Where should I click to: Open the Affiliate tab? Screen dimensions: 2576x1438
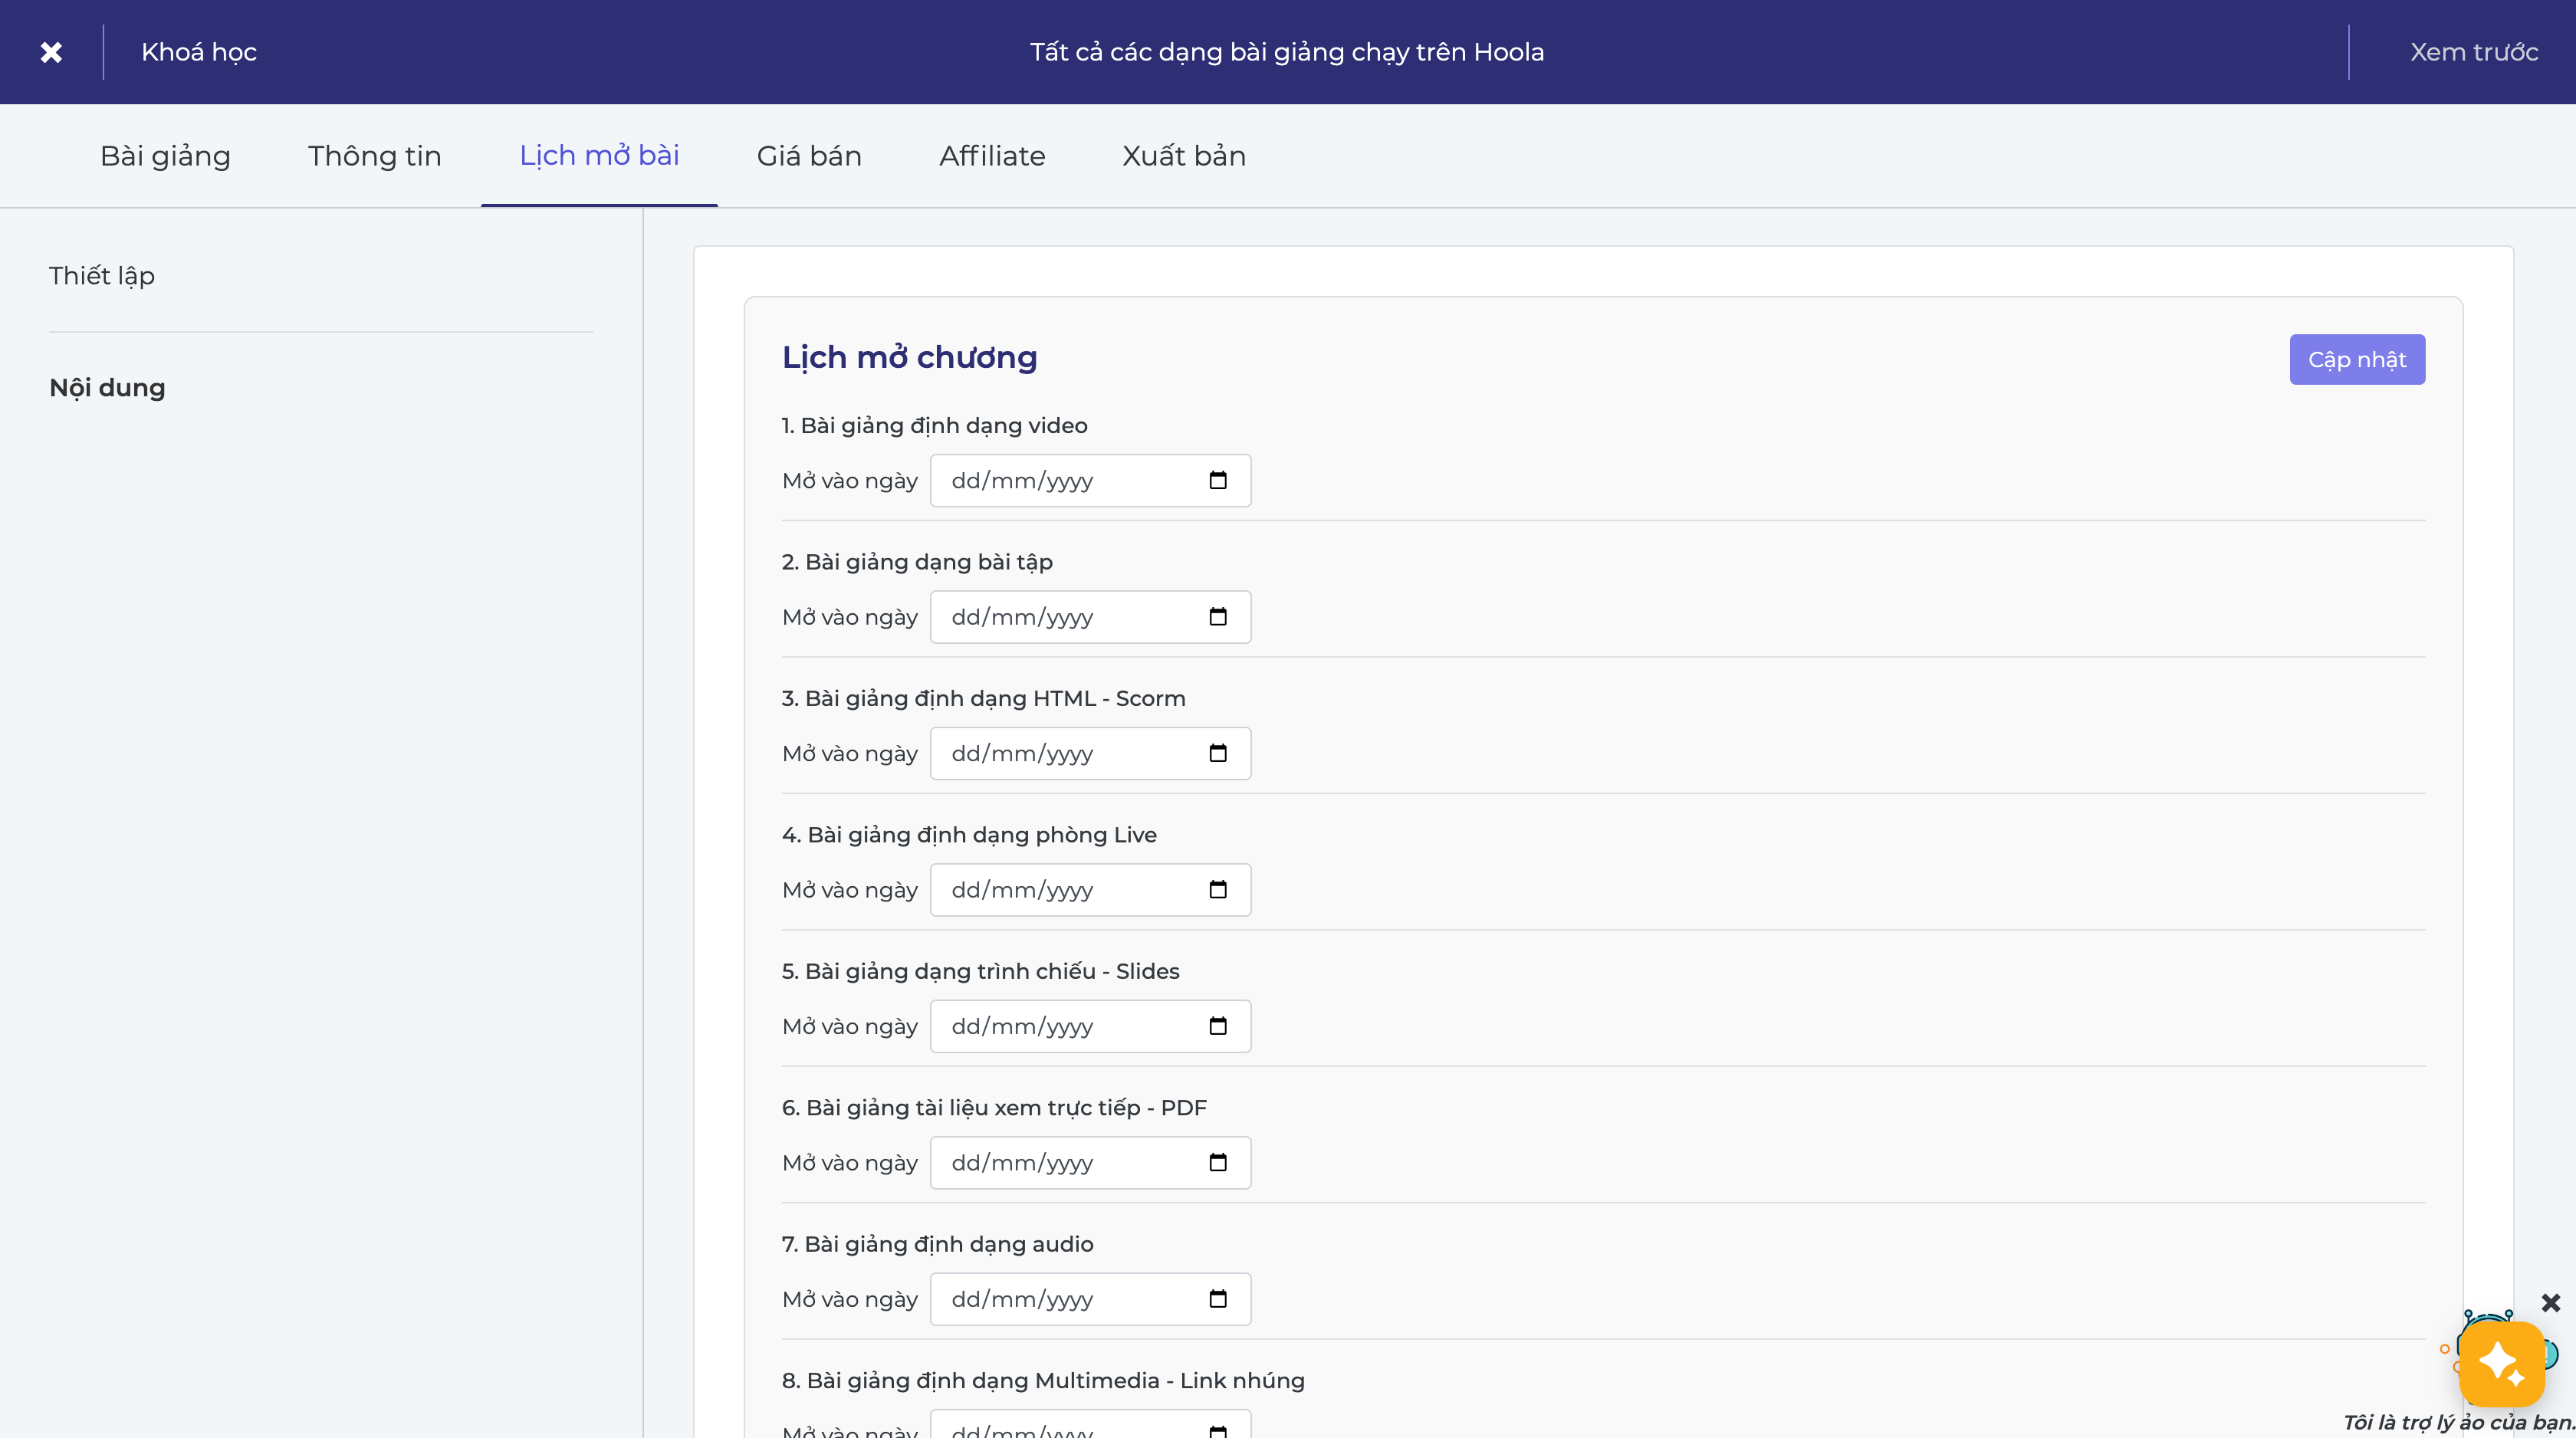(x=992, y=156)
